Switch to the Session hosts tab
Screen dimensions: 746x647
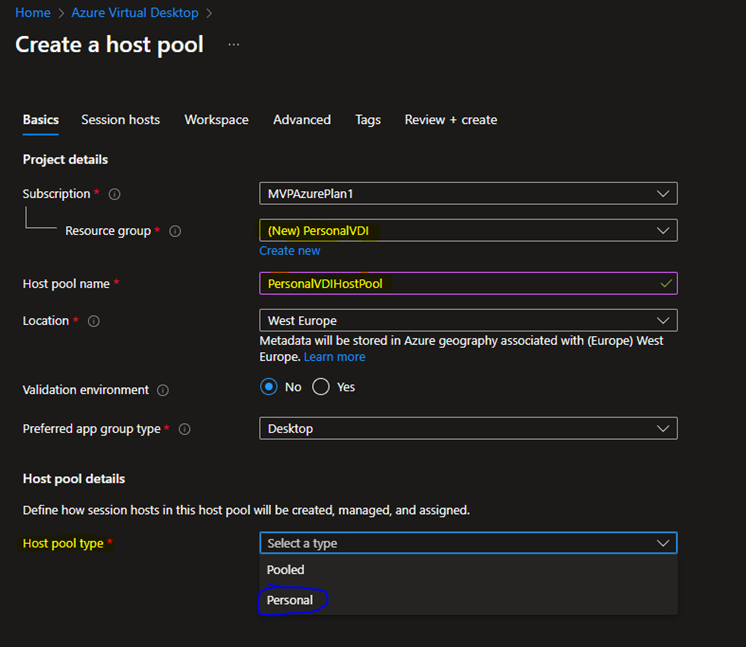tap(120, 120)
